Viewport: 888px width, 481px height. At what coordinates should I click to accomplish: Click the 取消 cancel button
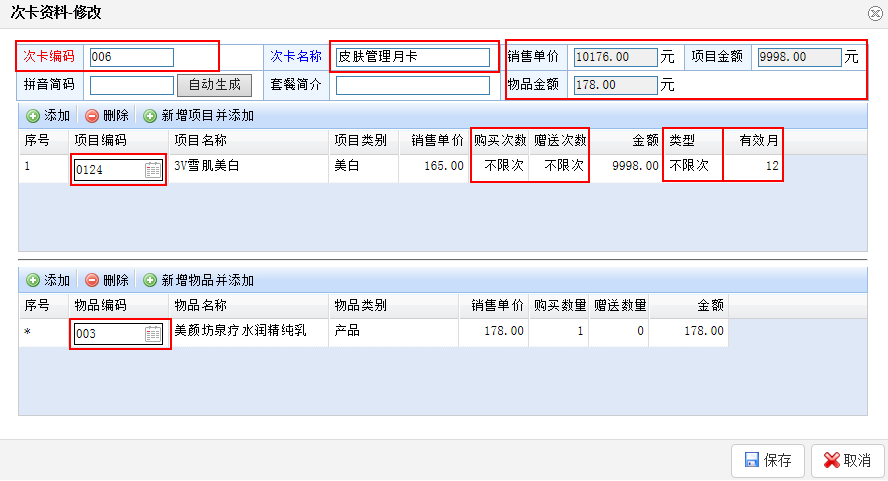click(847, 461)
